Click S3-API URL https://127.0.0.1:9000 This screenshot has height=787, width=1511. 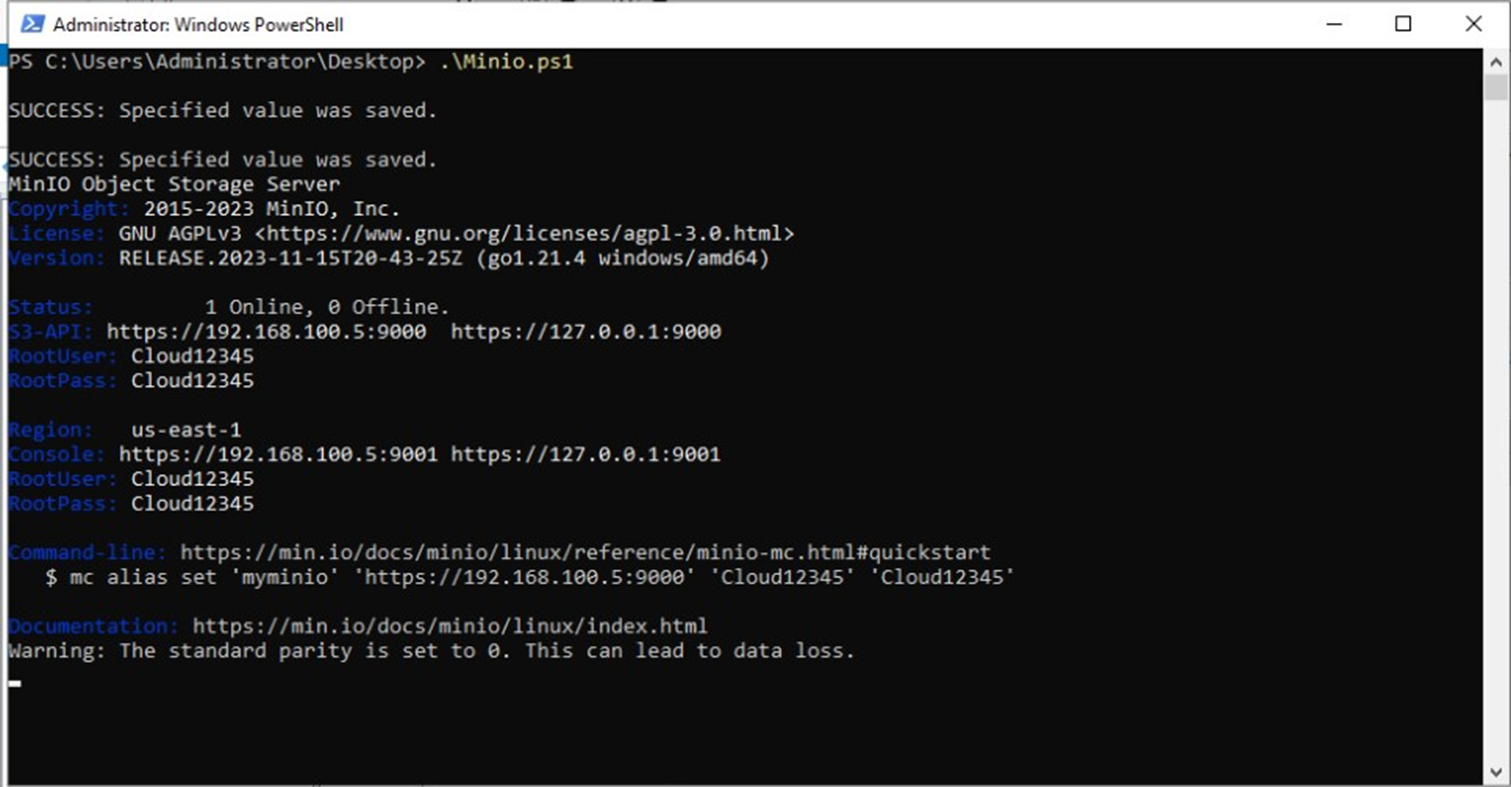586,332
